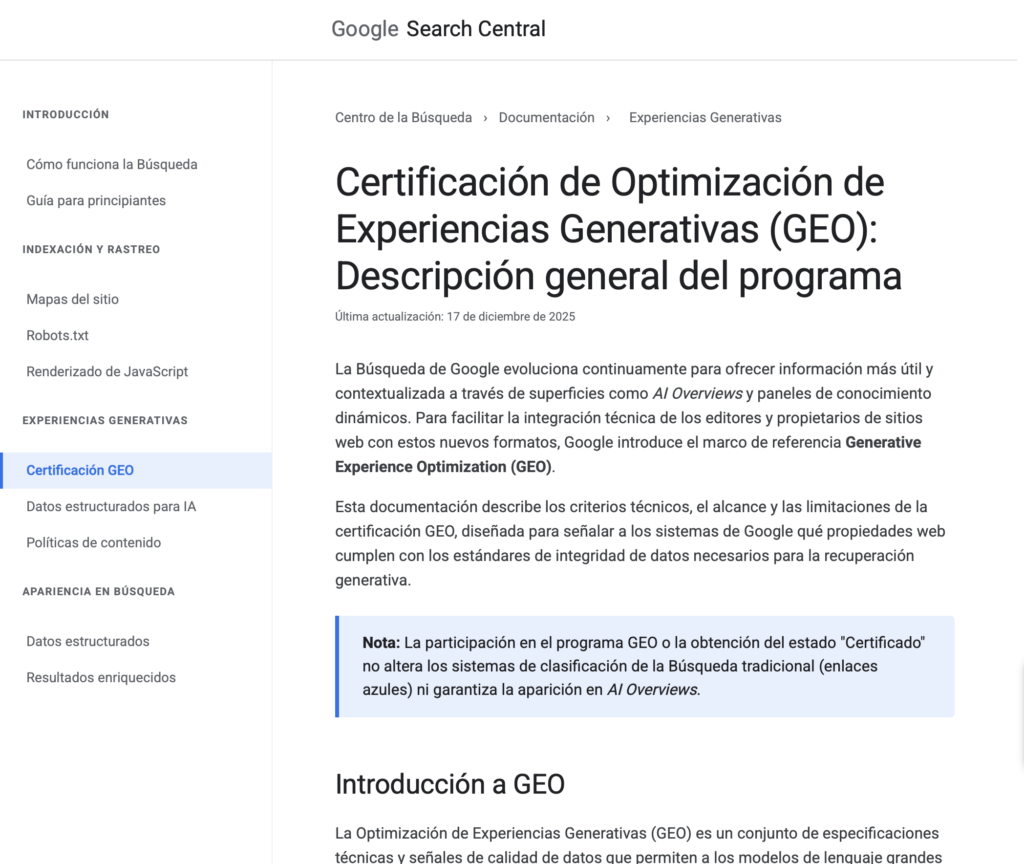Collapse the APARIENCIA EN BÚSQUEDA section
Image resolution: width=1024 pixels, height=864 pixels.
[98, 591]
